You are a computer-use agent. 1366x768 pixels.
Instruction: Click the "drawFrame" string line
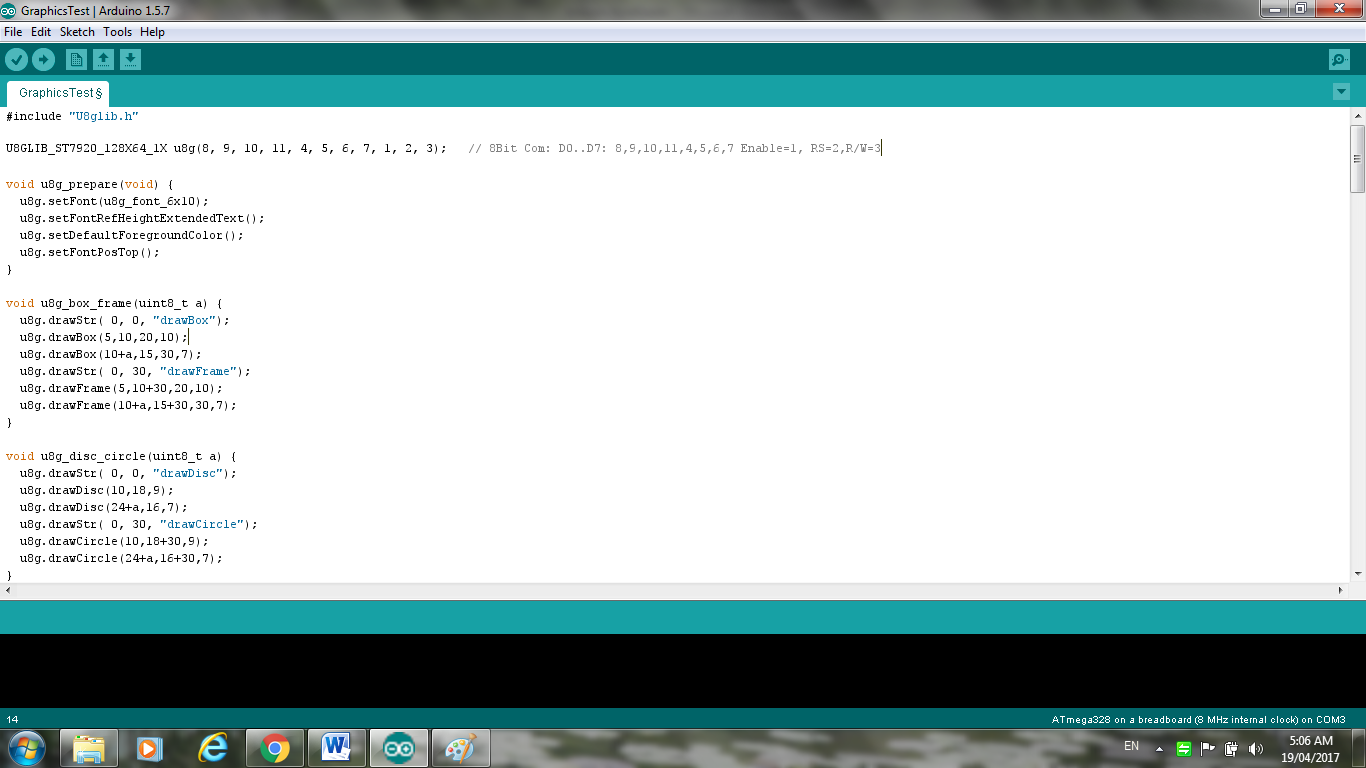pyautogui.click(x=135, y=371)
